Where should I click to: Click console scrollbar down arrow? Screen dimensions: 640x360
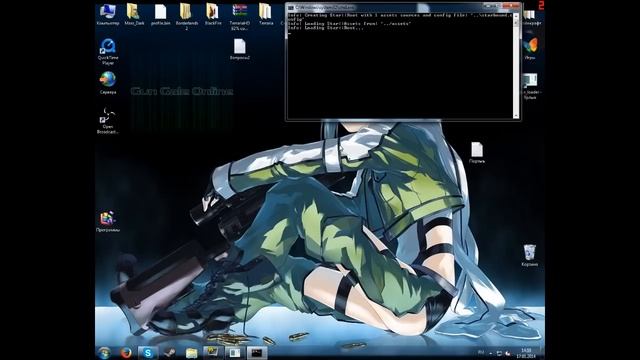tap(516, 116)
